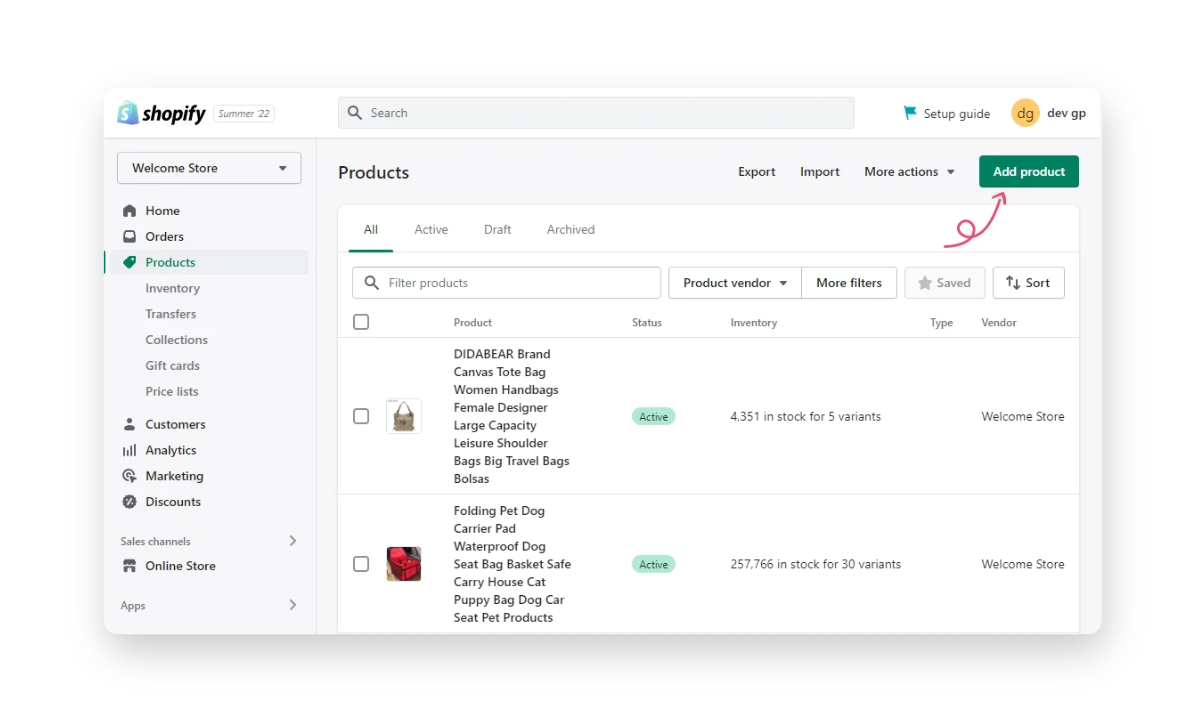The width and height of the screenshot is (1204, 720).
Task: Open Collections in the sidebar
Action: pyautogui.click(x=177, y=340)
